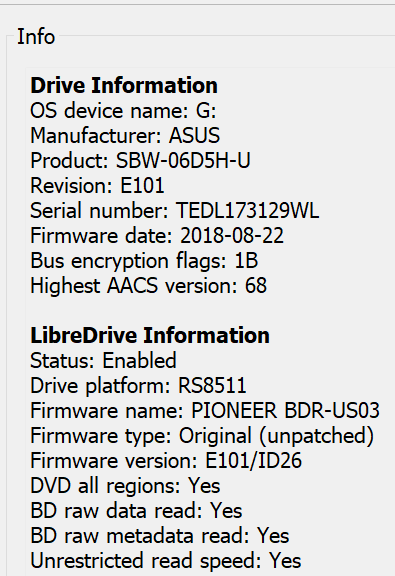This screenshot has height=576, width=395.
Task: Select the LibreDrive Information heading
Action: pyautogui.click(x=150, y=335)
